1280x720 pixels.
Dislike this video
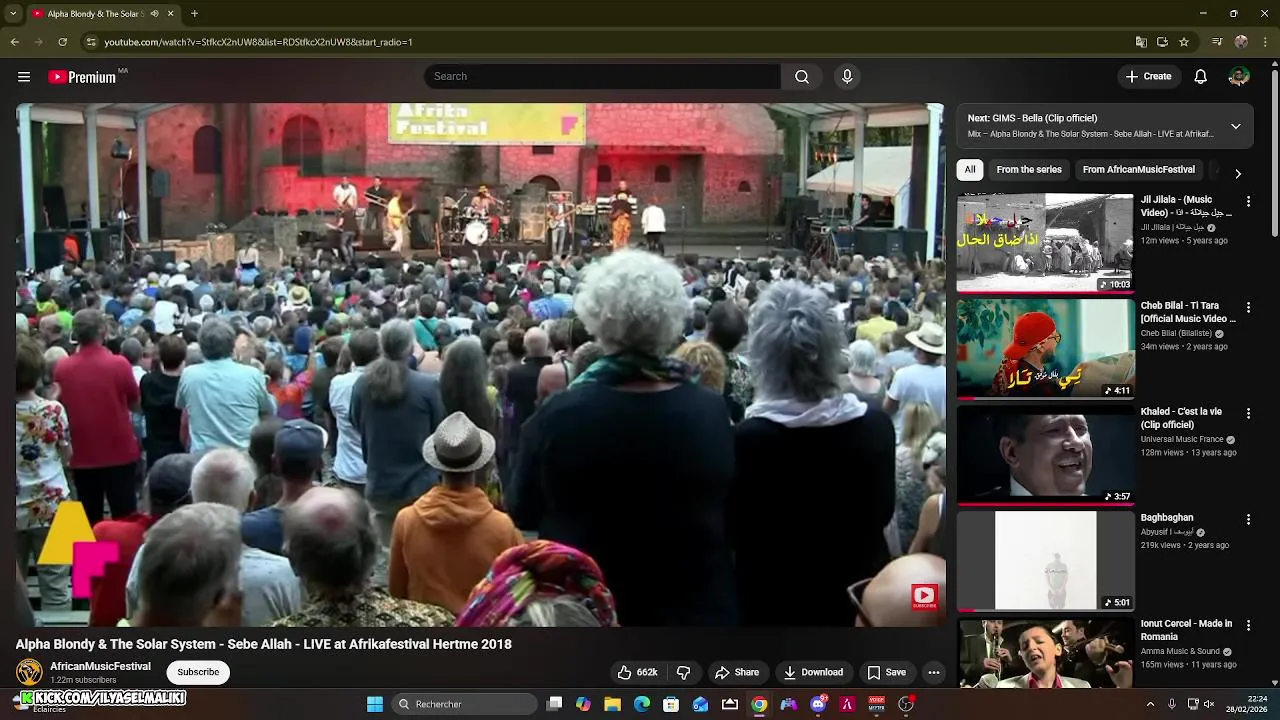684,672
